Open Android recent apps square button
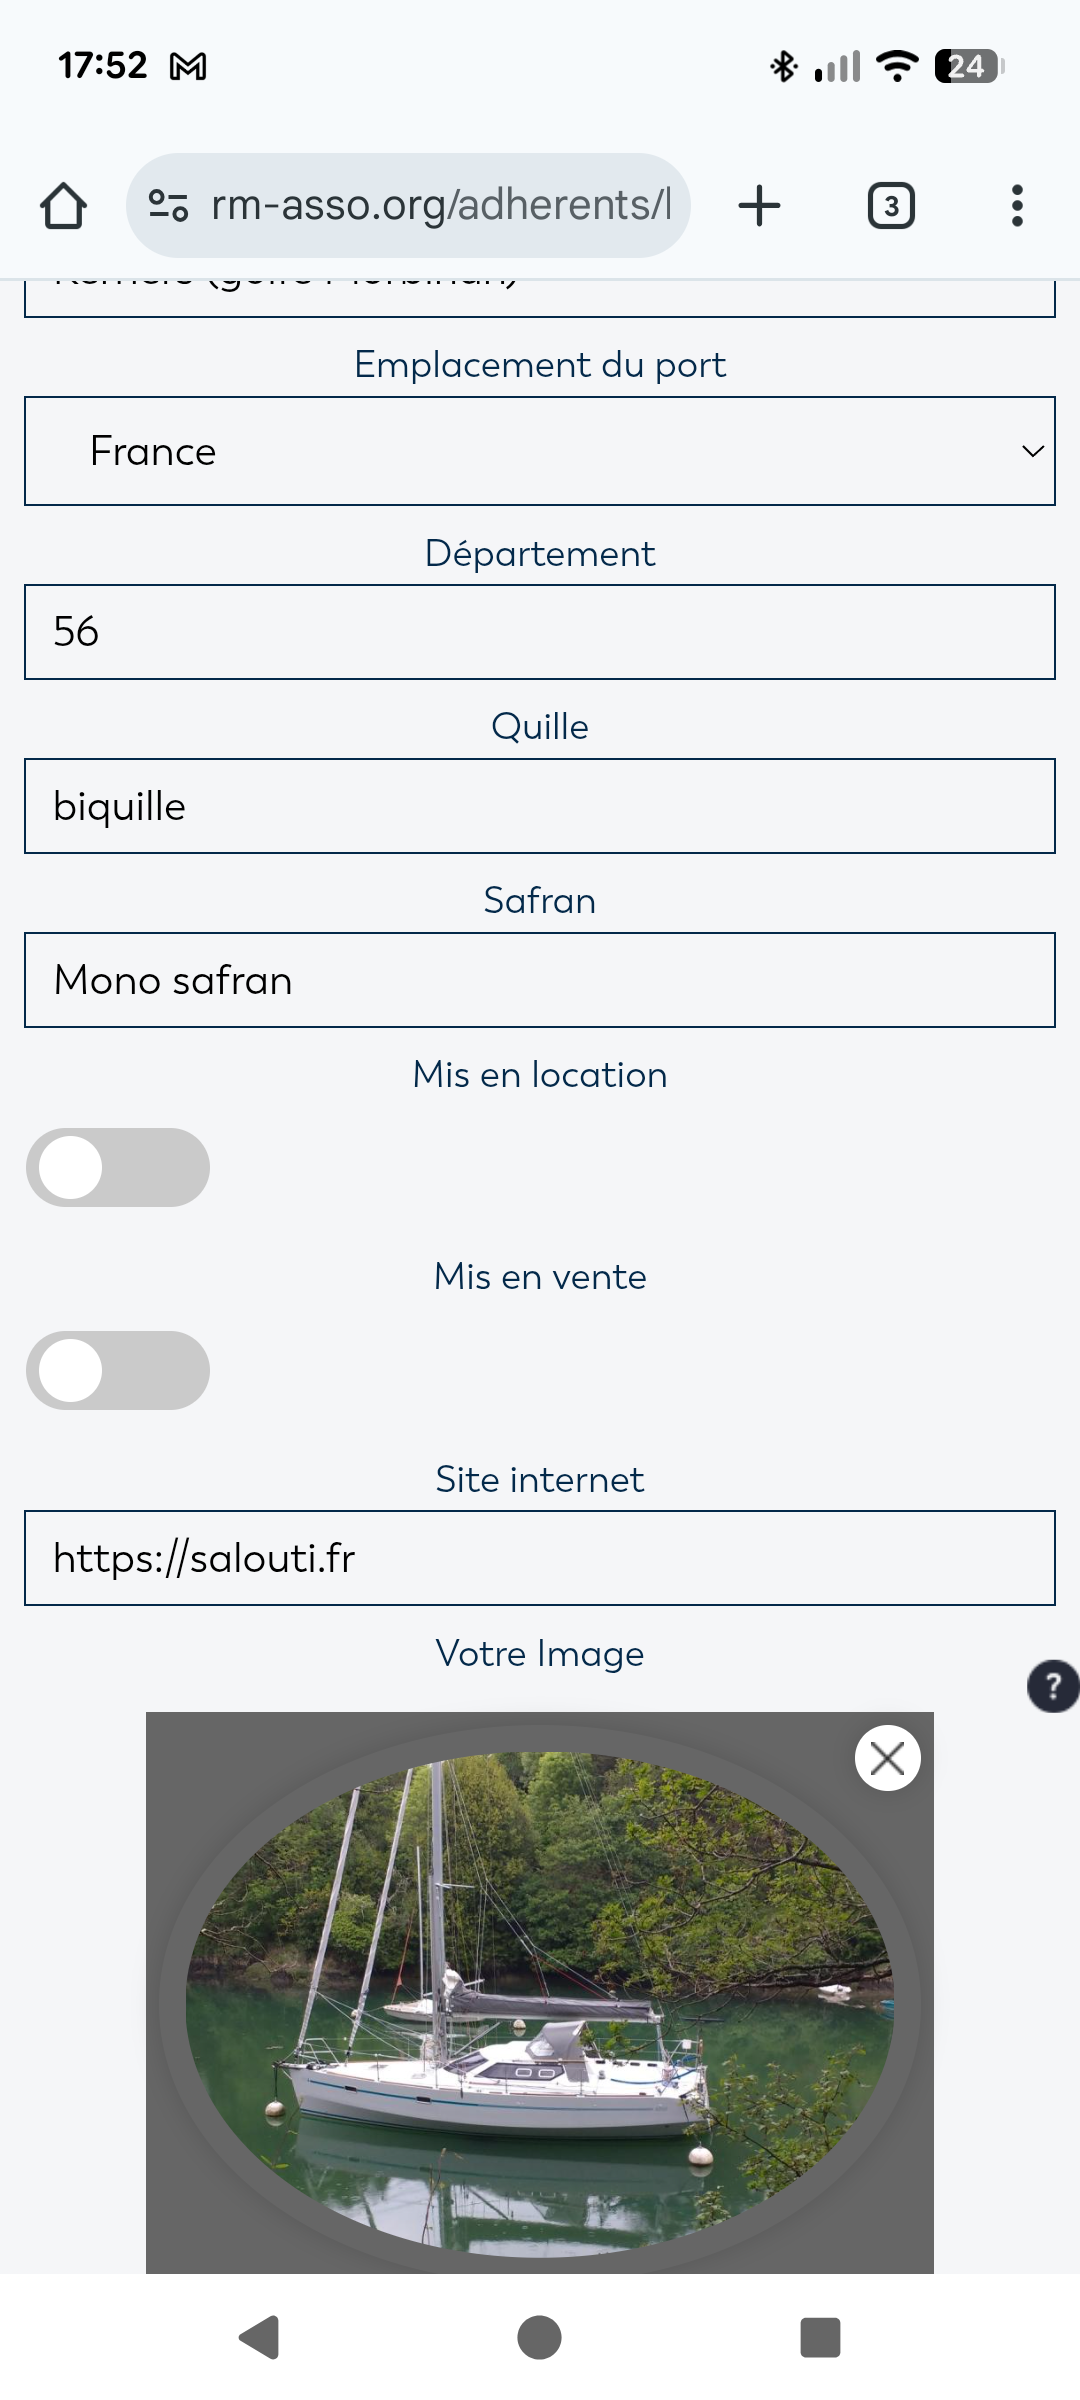 (820, 2338)
